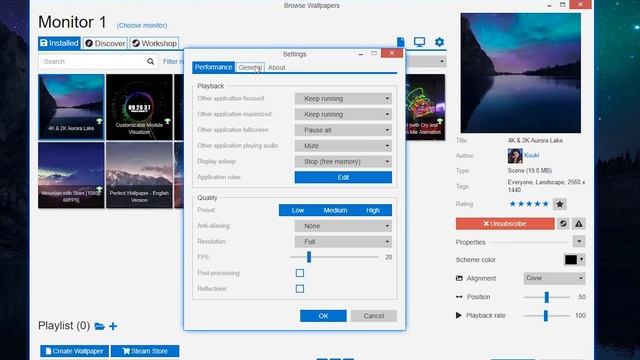Confirm settings with OK button

pos(323,316)
